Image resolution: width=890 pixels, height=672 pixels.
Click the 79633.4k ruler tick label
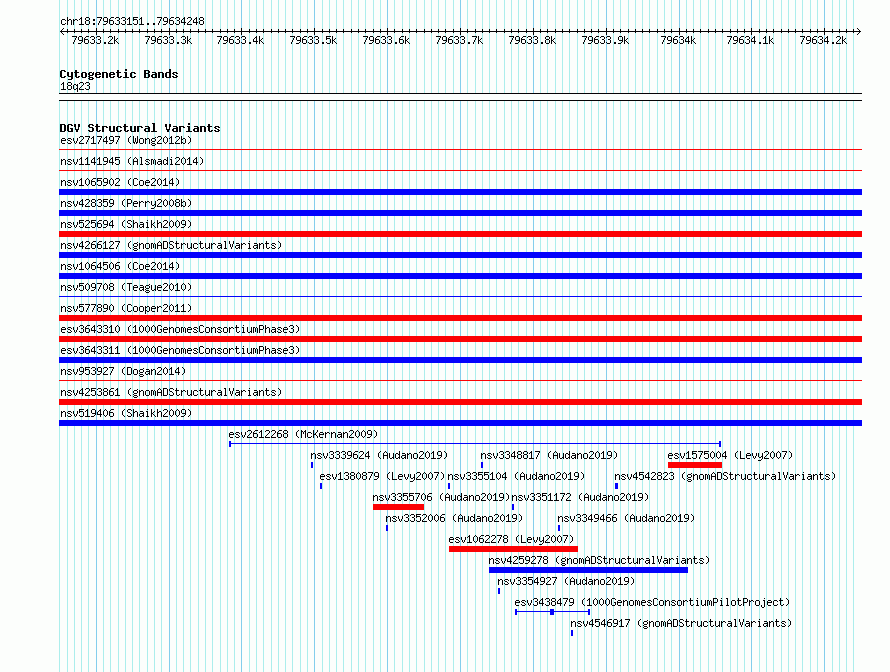(241, 40)
